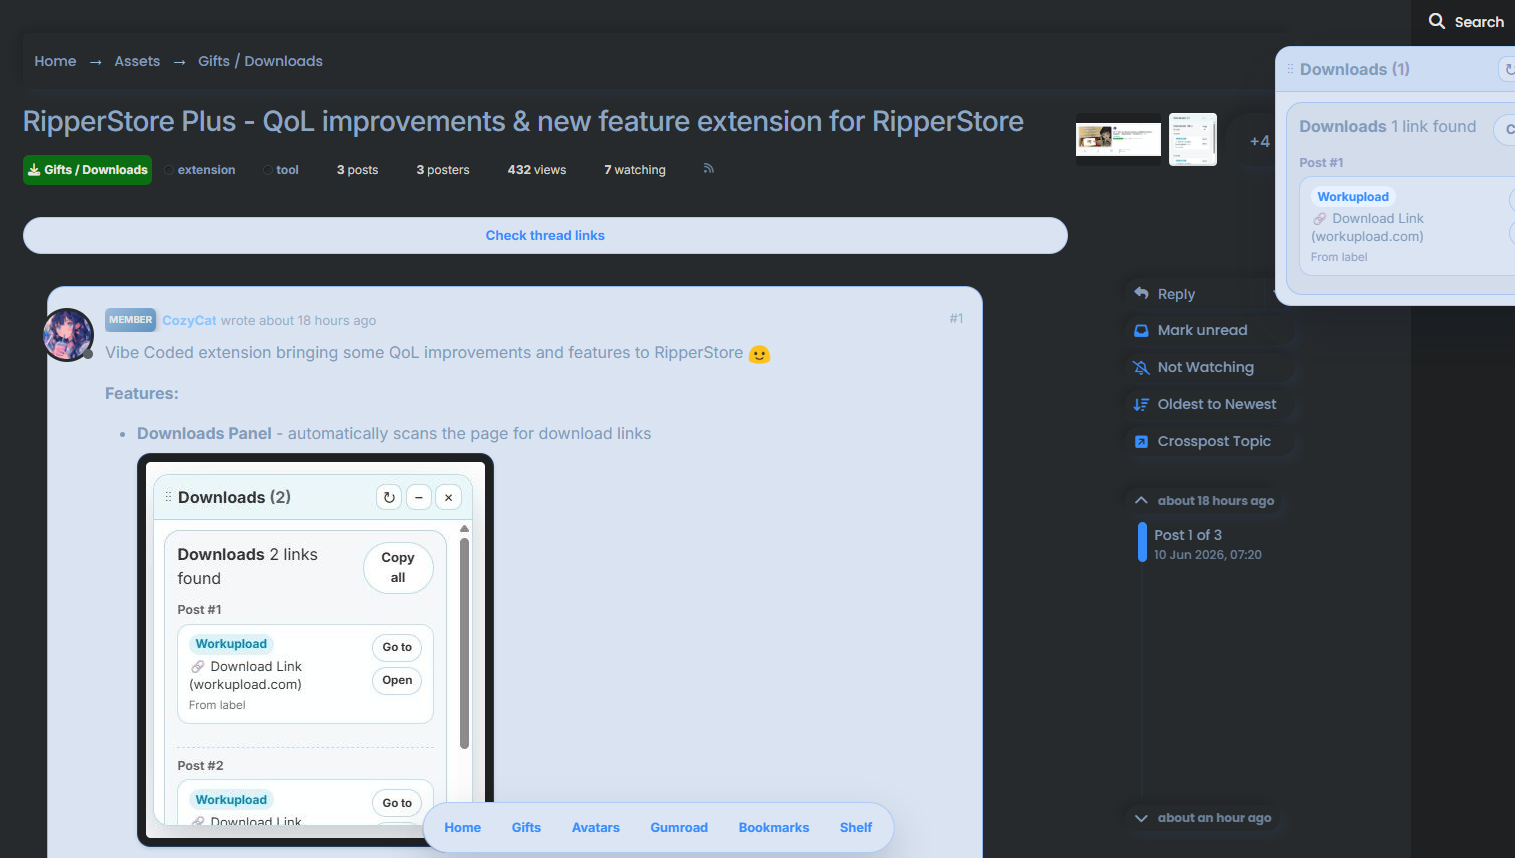The image size is (1515, 858).
Task: Click the Mark unread inbox icon
Action: [1141, 330]
